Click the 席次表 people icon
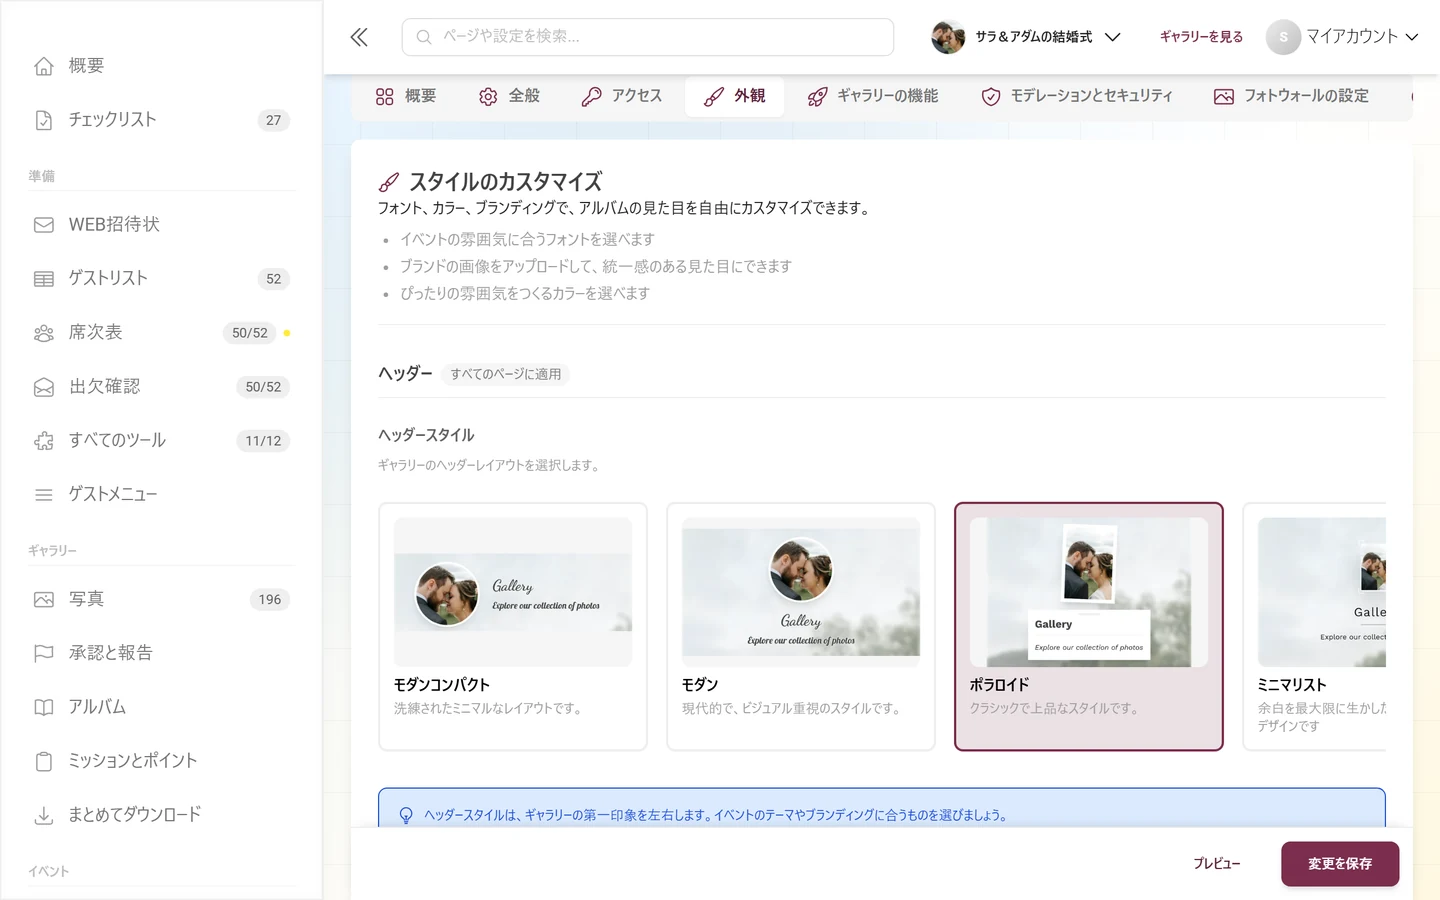 pos(44,333)
